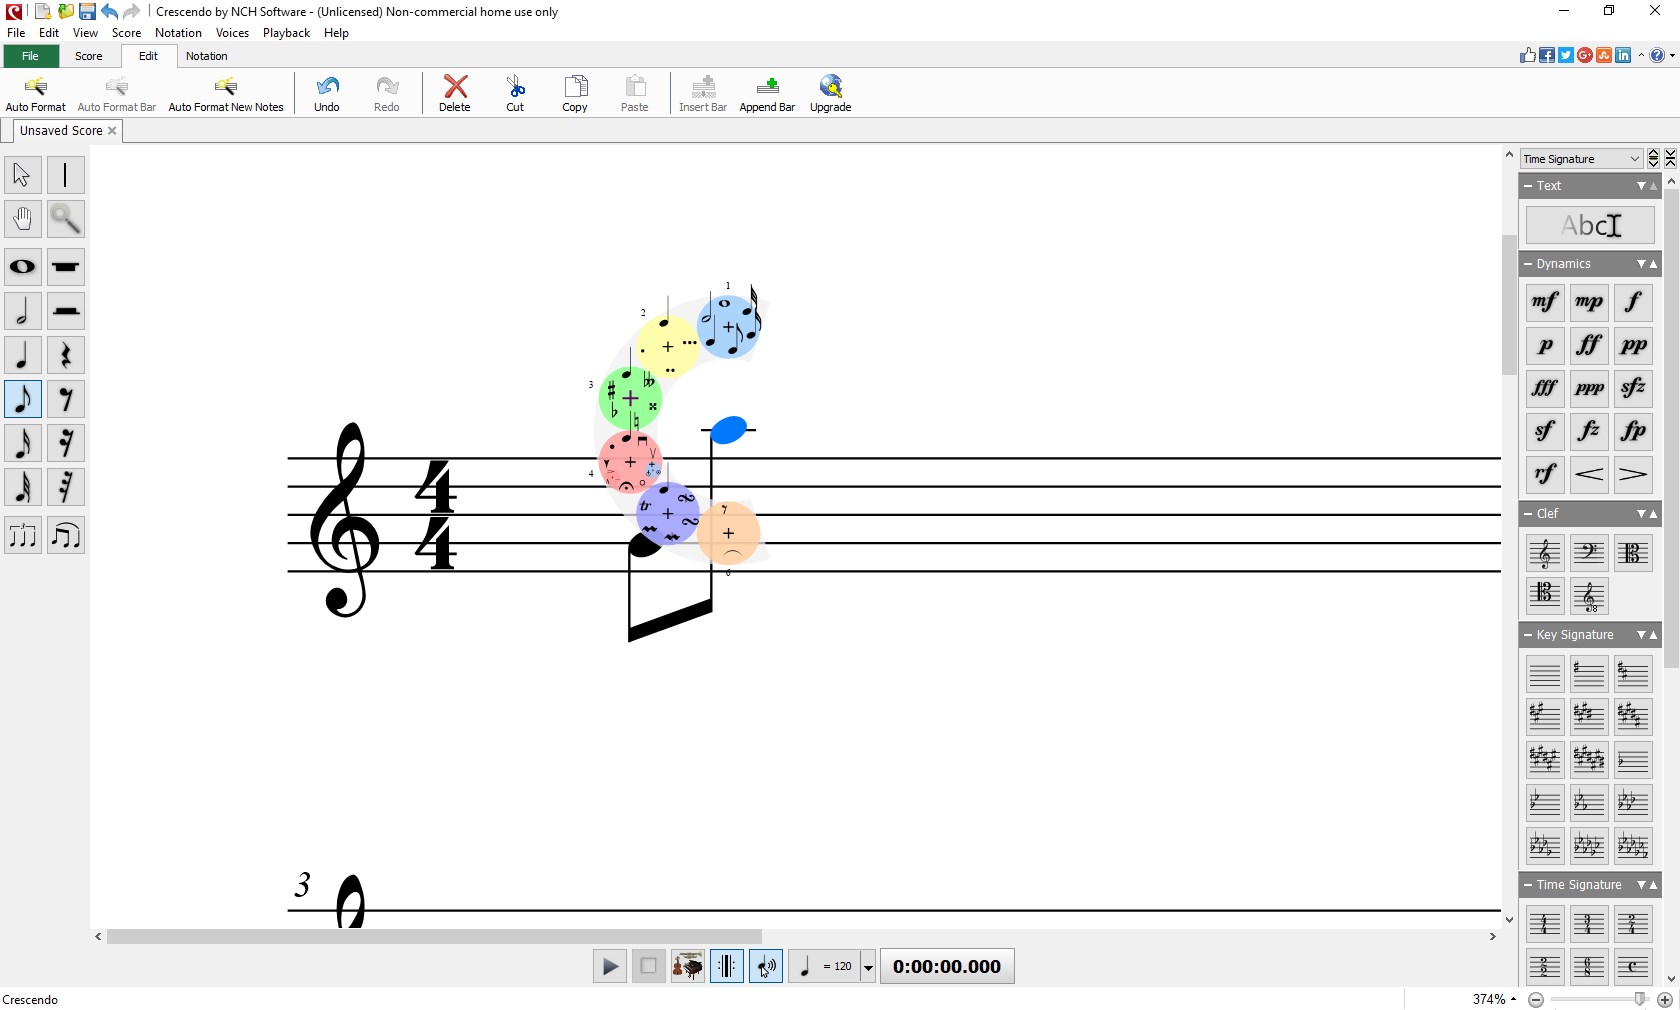Click the Upgrade button

tap(829, 93)
